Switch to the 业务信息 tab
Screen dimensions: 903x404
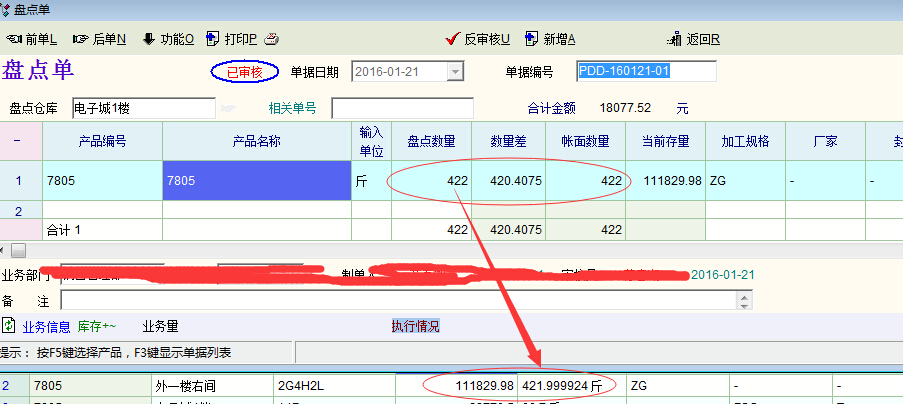tap(46, 326)
